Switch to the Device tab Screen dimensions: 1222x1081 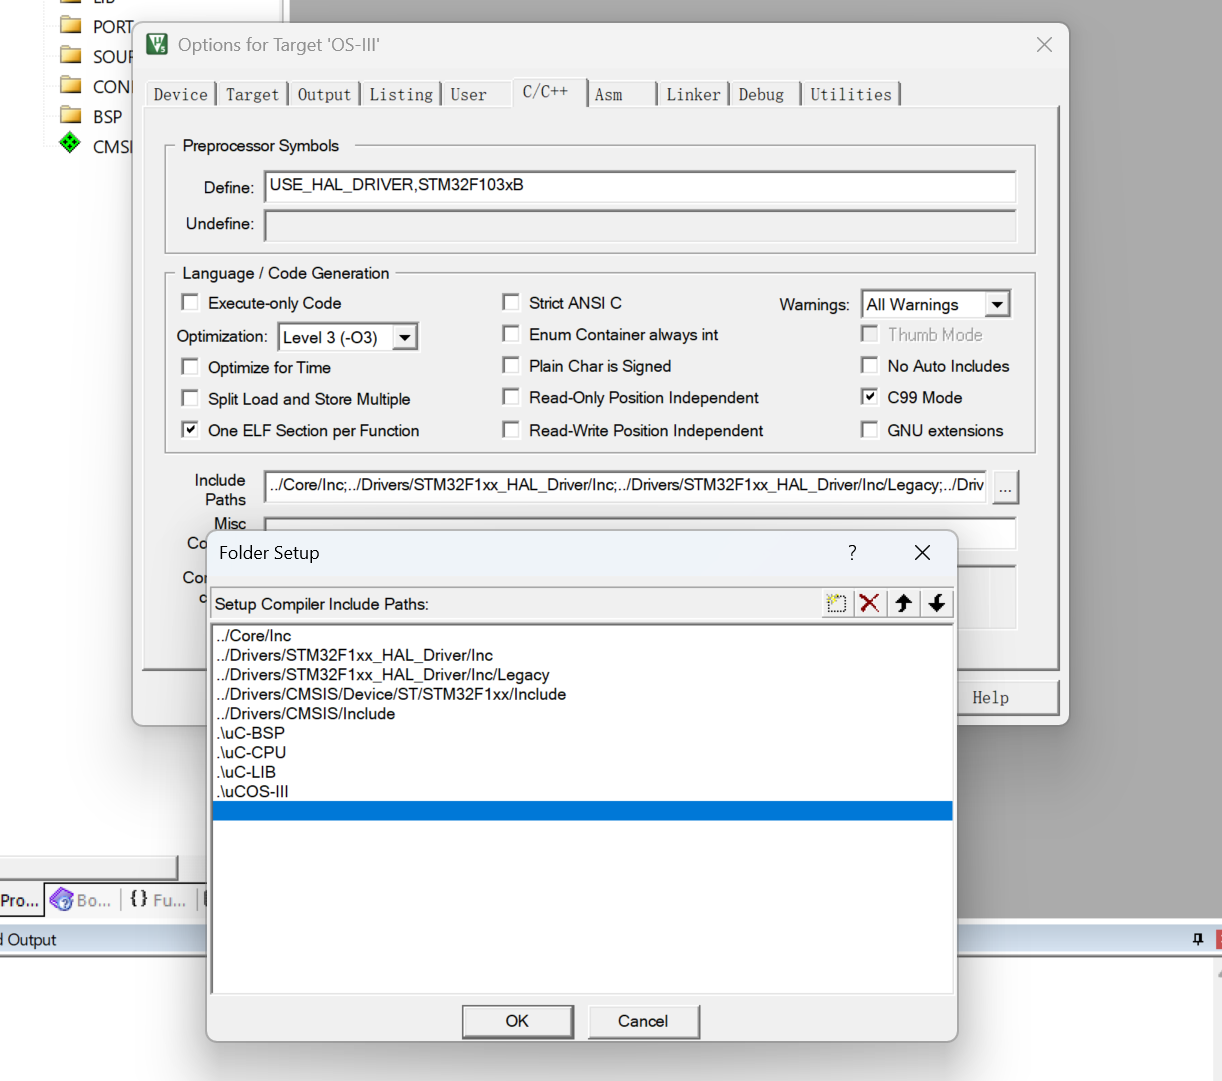[x=181, y=94]
